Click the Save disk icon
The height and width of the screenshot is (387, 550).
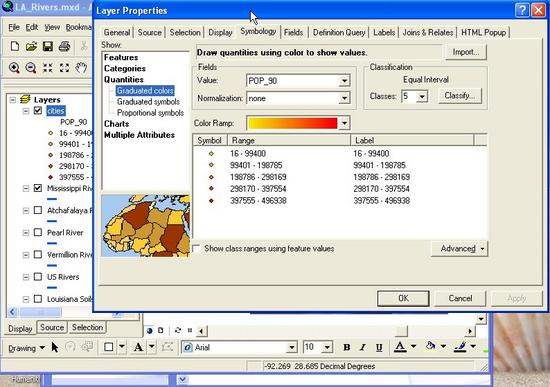coord(48,46)
